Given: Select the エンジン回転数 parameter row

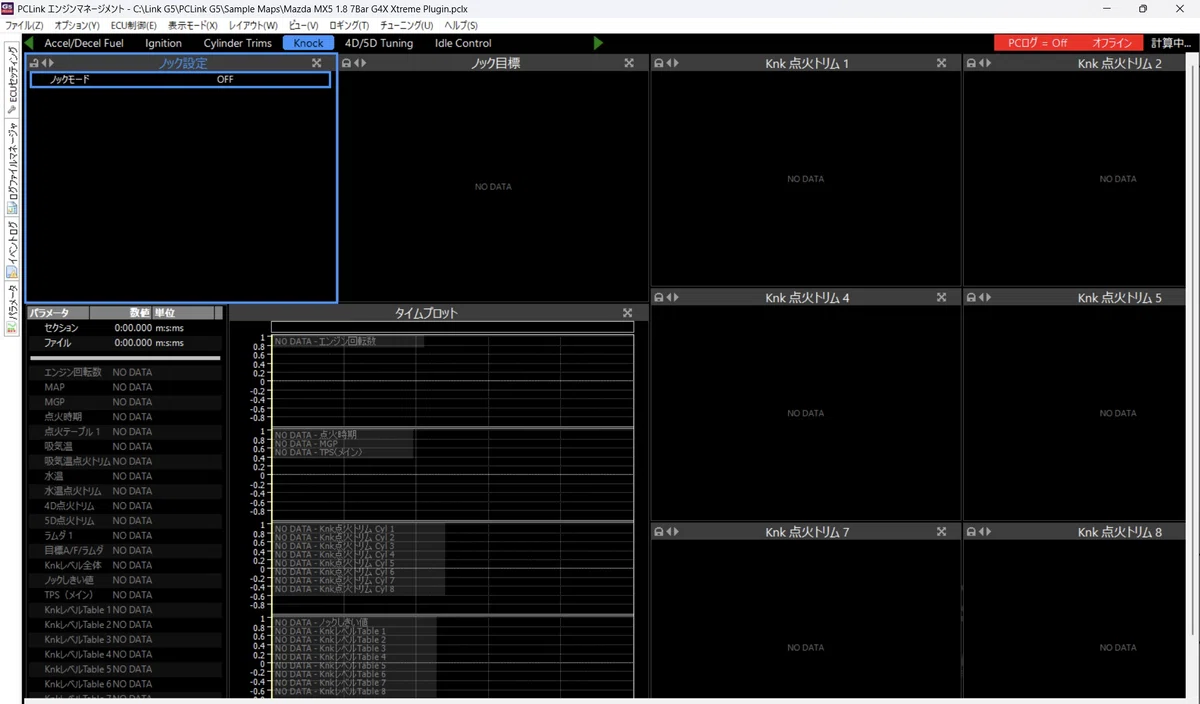Looking at the screenshot, I should [123, 372].
